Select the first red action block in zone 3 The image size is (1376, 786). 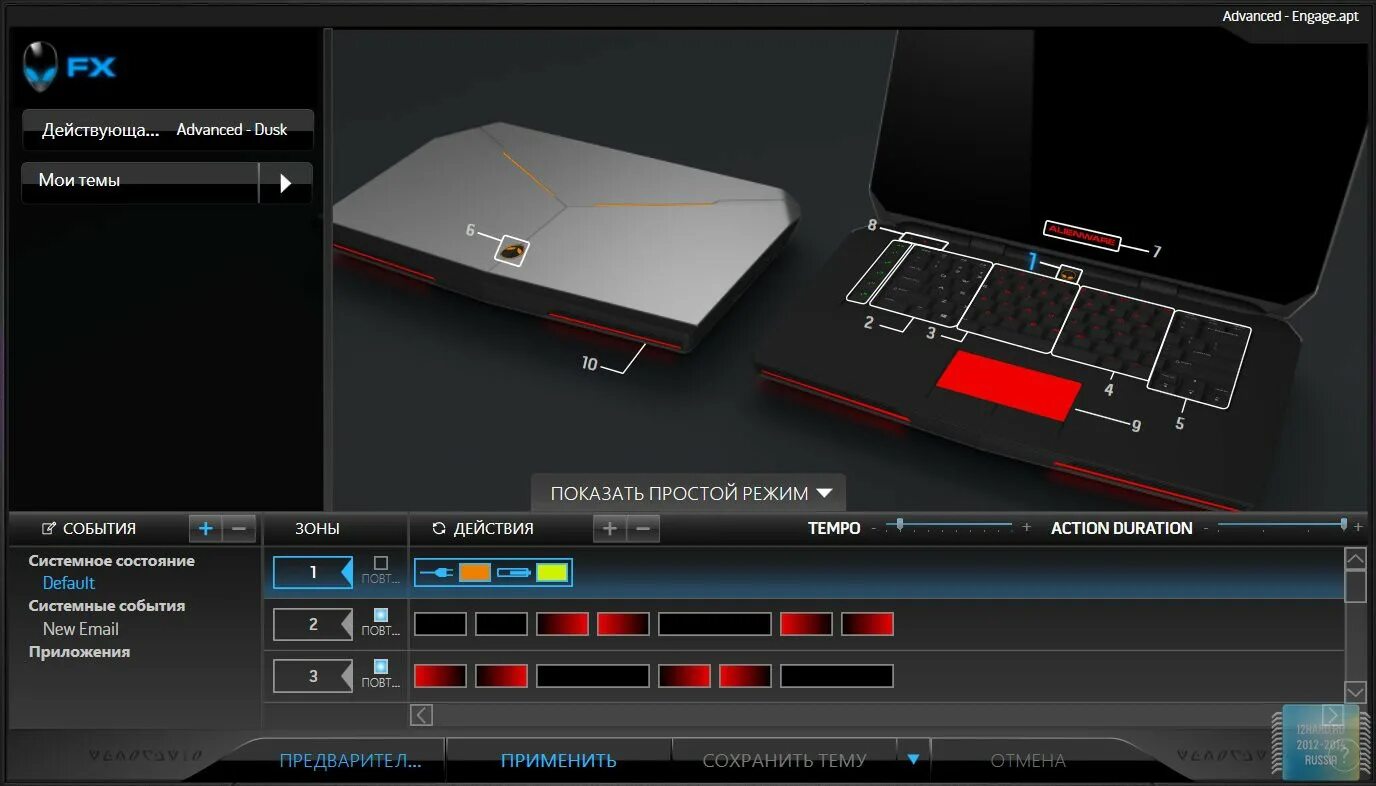point(441,676)
